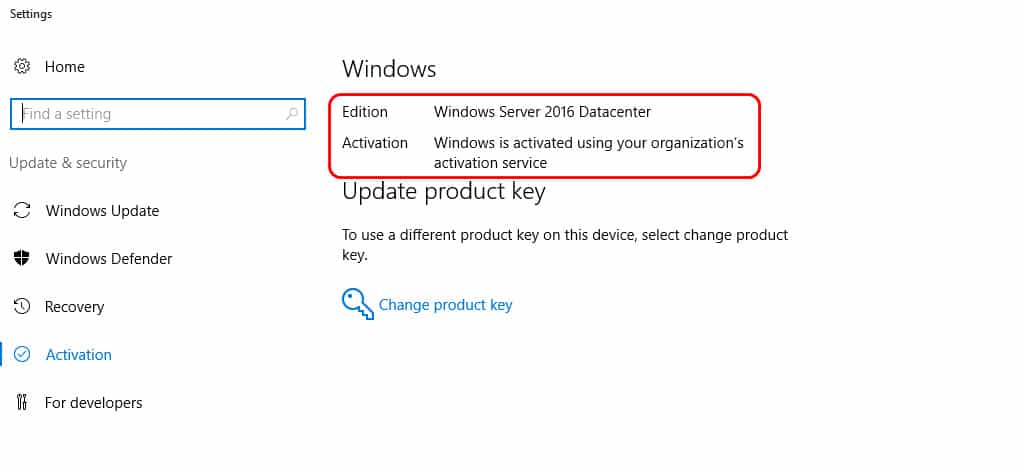Focus the Find a setting search box
1024x467 pixels.
click(158, 114)
